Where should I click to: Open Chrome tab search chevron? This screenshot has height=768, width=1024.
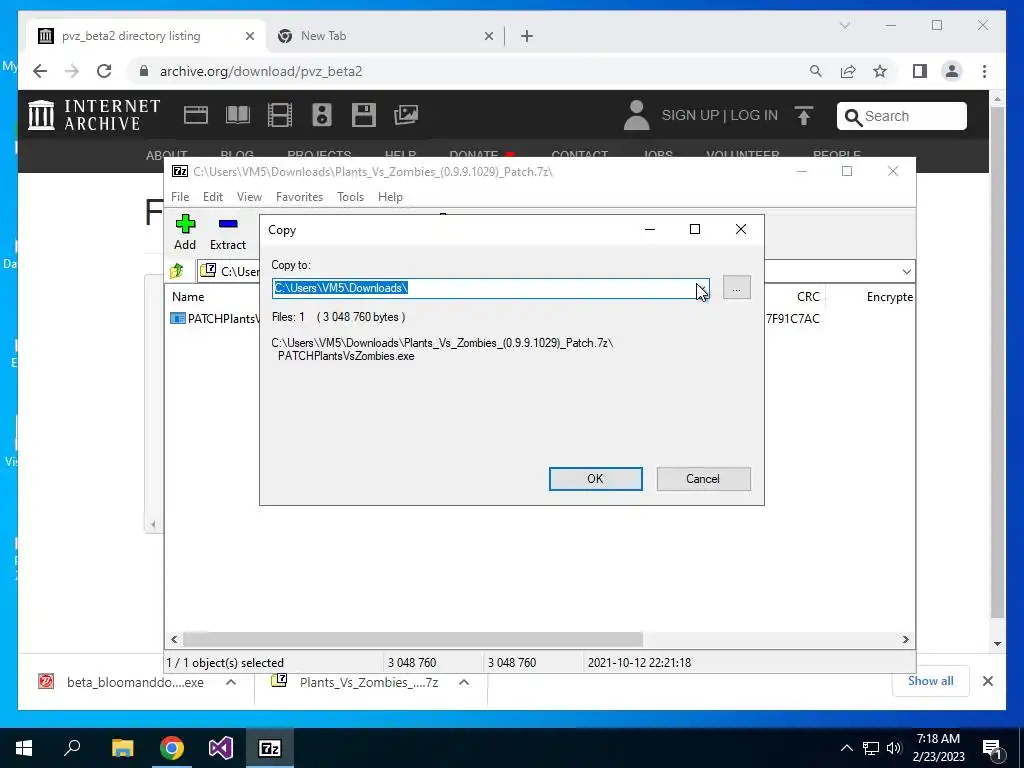point(845,25)
